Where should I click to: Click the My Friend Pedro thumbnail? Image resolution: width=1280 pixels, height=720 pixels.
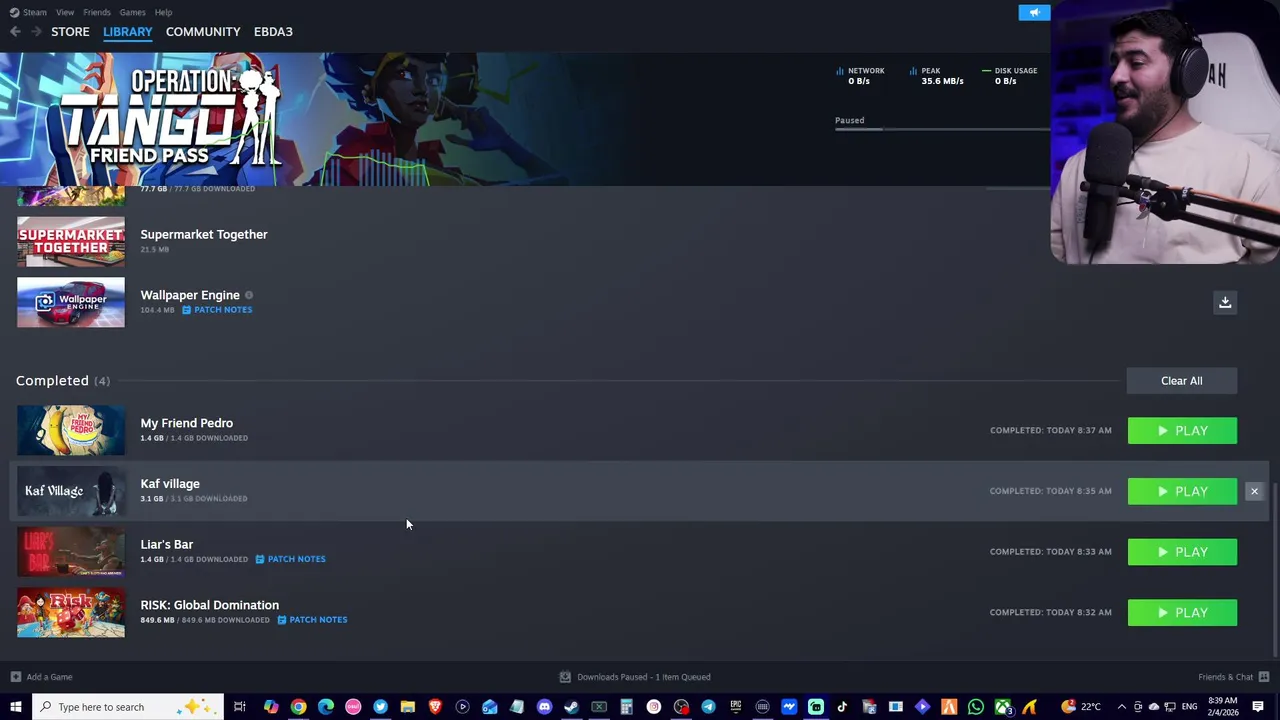click(x=71, y=430)
